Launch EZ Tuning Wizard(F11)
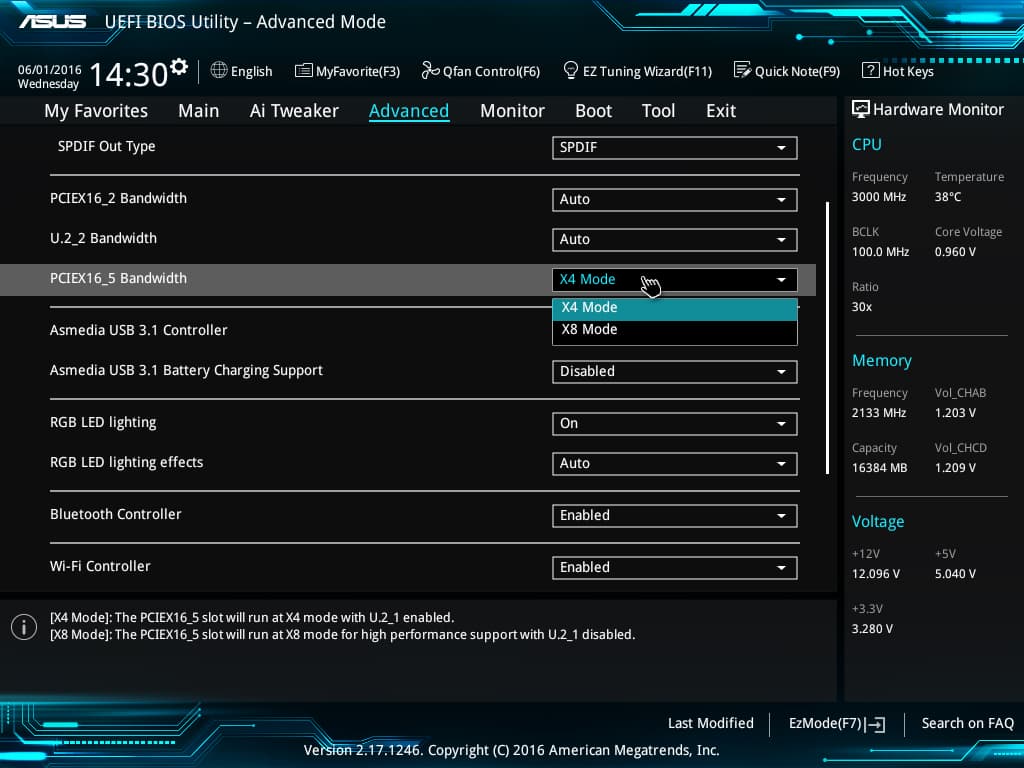This screenshot has height=768, width=1024. pos(637,71)
